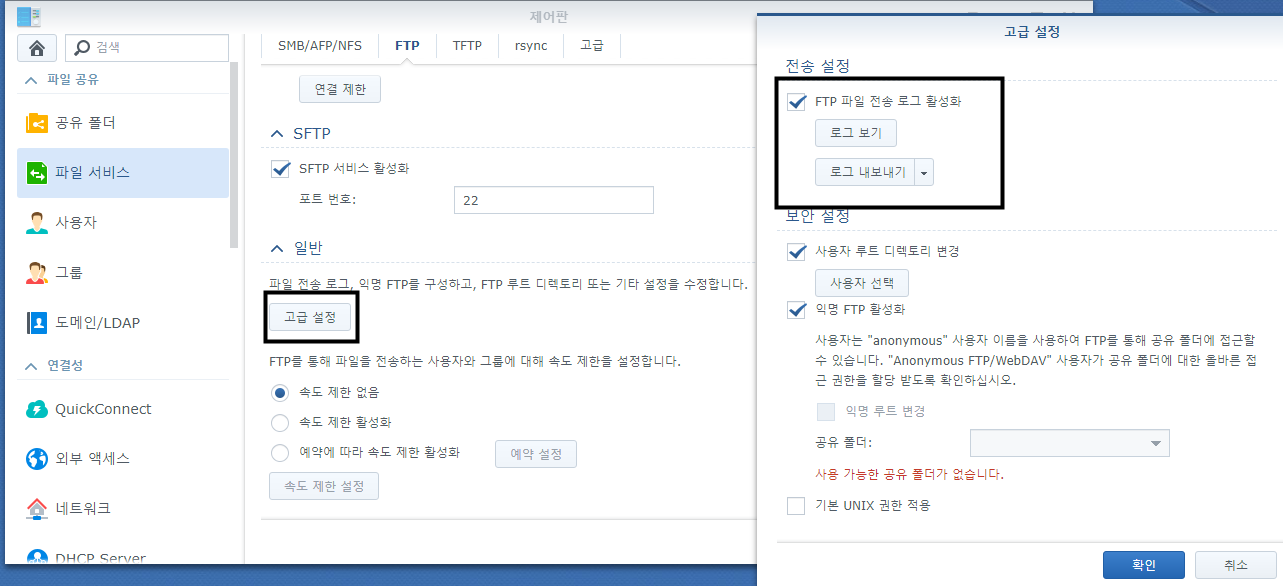Collapse the 일반 section chevron
Viewport: 1283px width, 586px height.
[277, 248]
